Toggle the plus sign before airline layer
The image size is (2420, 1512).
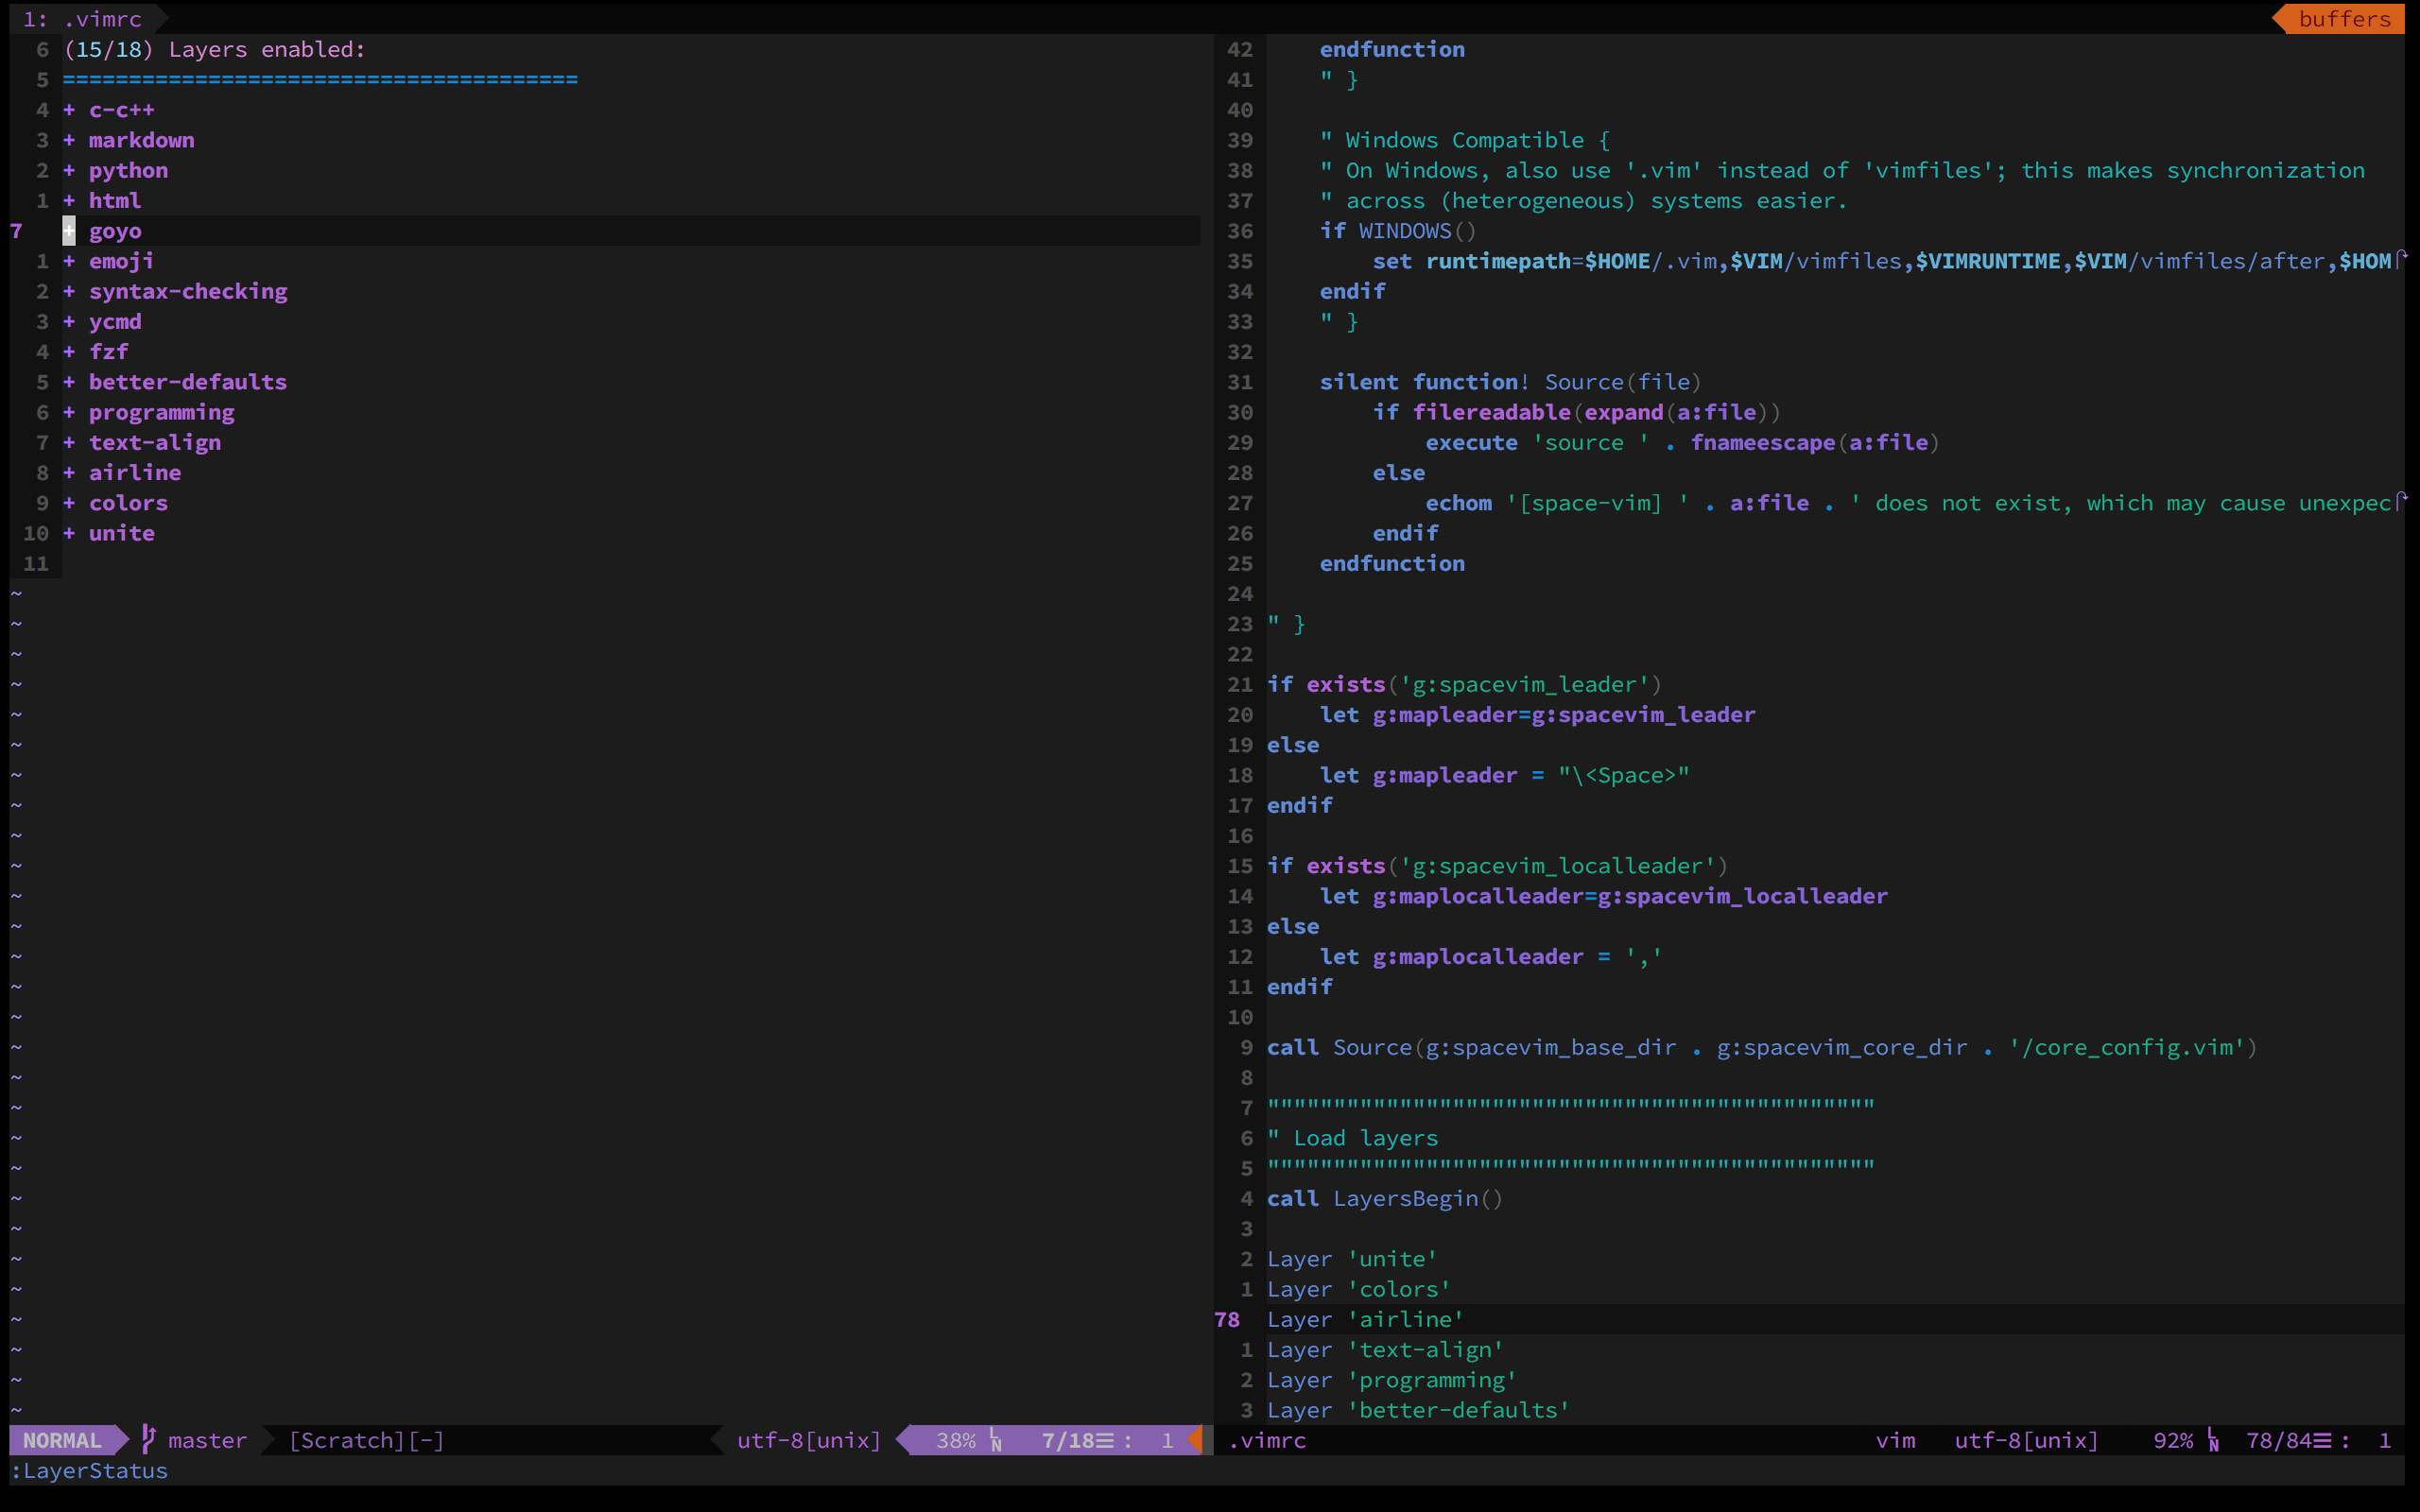coord(69,472)
